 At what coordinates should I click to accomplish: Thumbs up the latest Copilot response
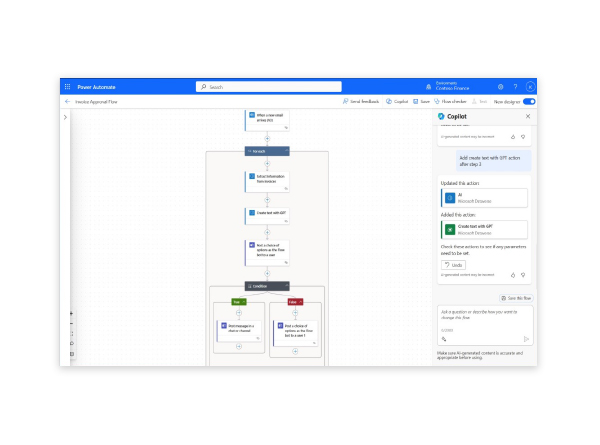click(513, 274)
